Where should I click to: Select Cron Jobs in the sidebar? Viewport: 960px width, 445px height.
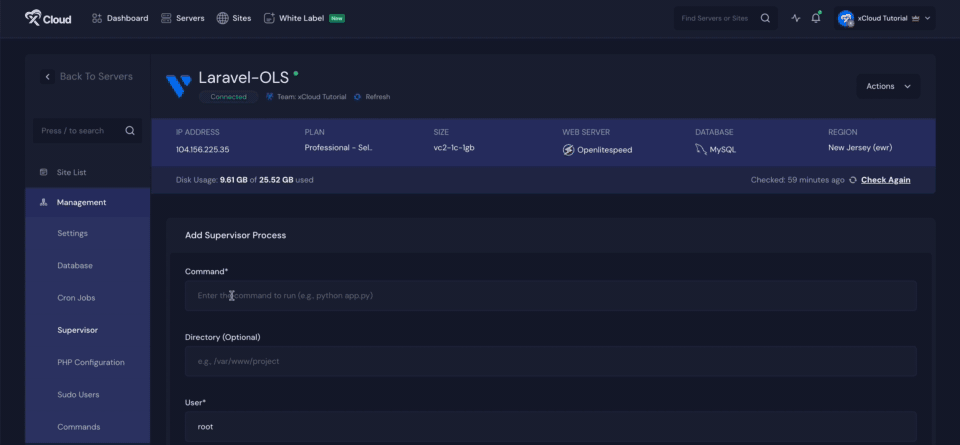(76, 298)
